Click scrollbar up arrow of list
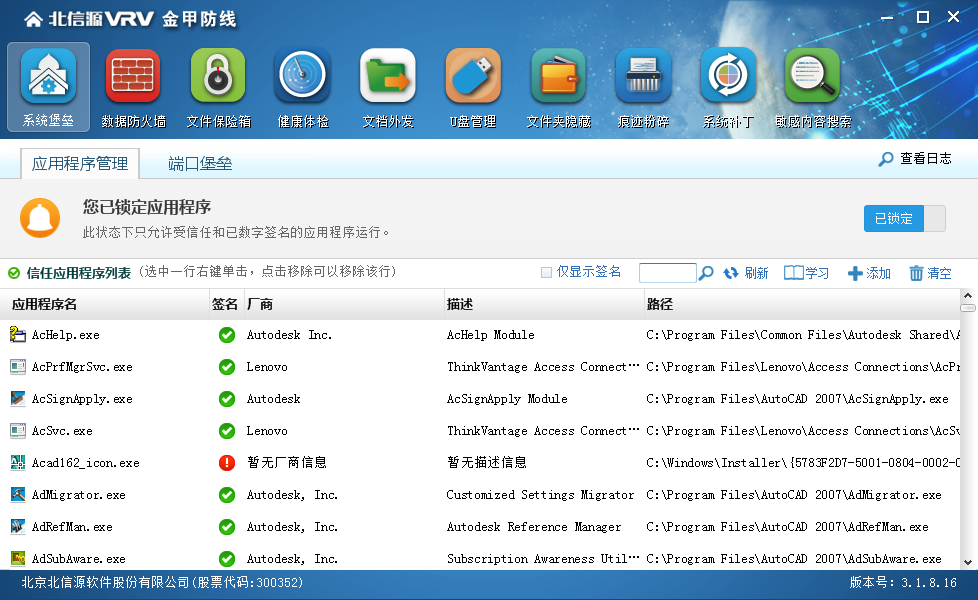The width and height of the screenshot is (978, 600). click(x=968, y=296)
